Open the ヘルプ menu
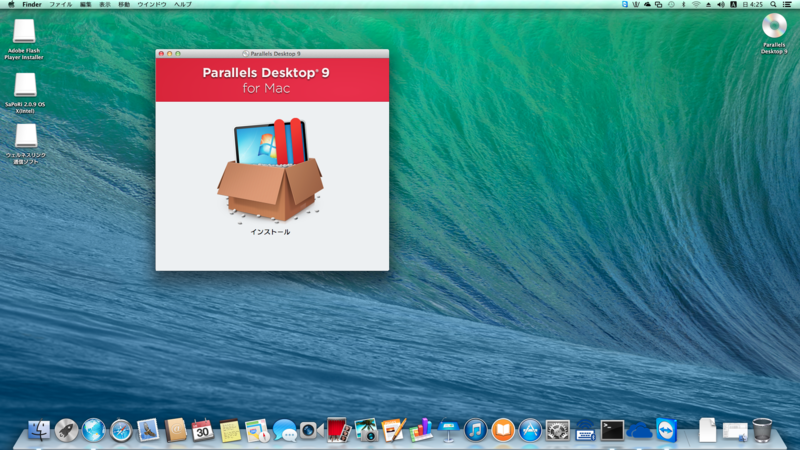This screenshot has height=450, width=800. pos(183,4)
